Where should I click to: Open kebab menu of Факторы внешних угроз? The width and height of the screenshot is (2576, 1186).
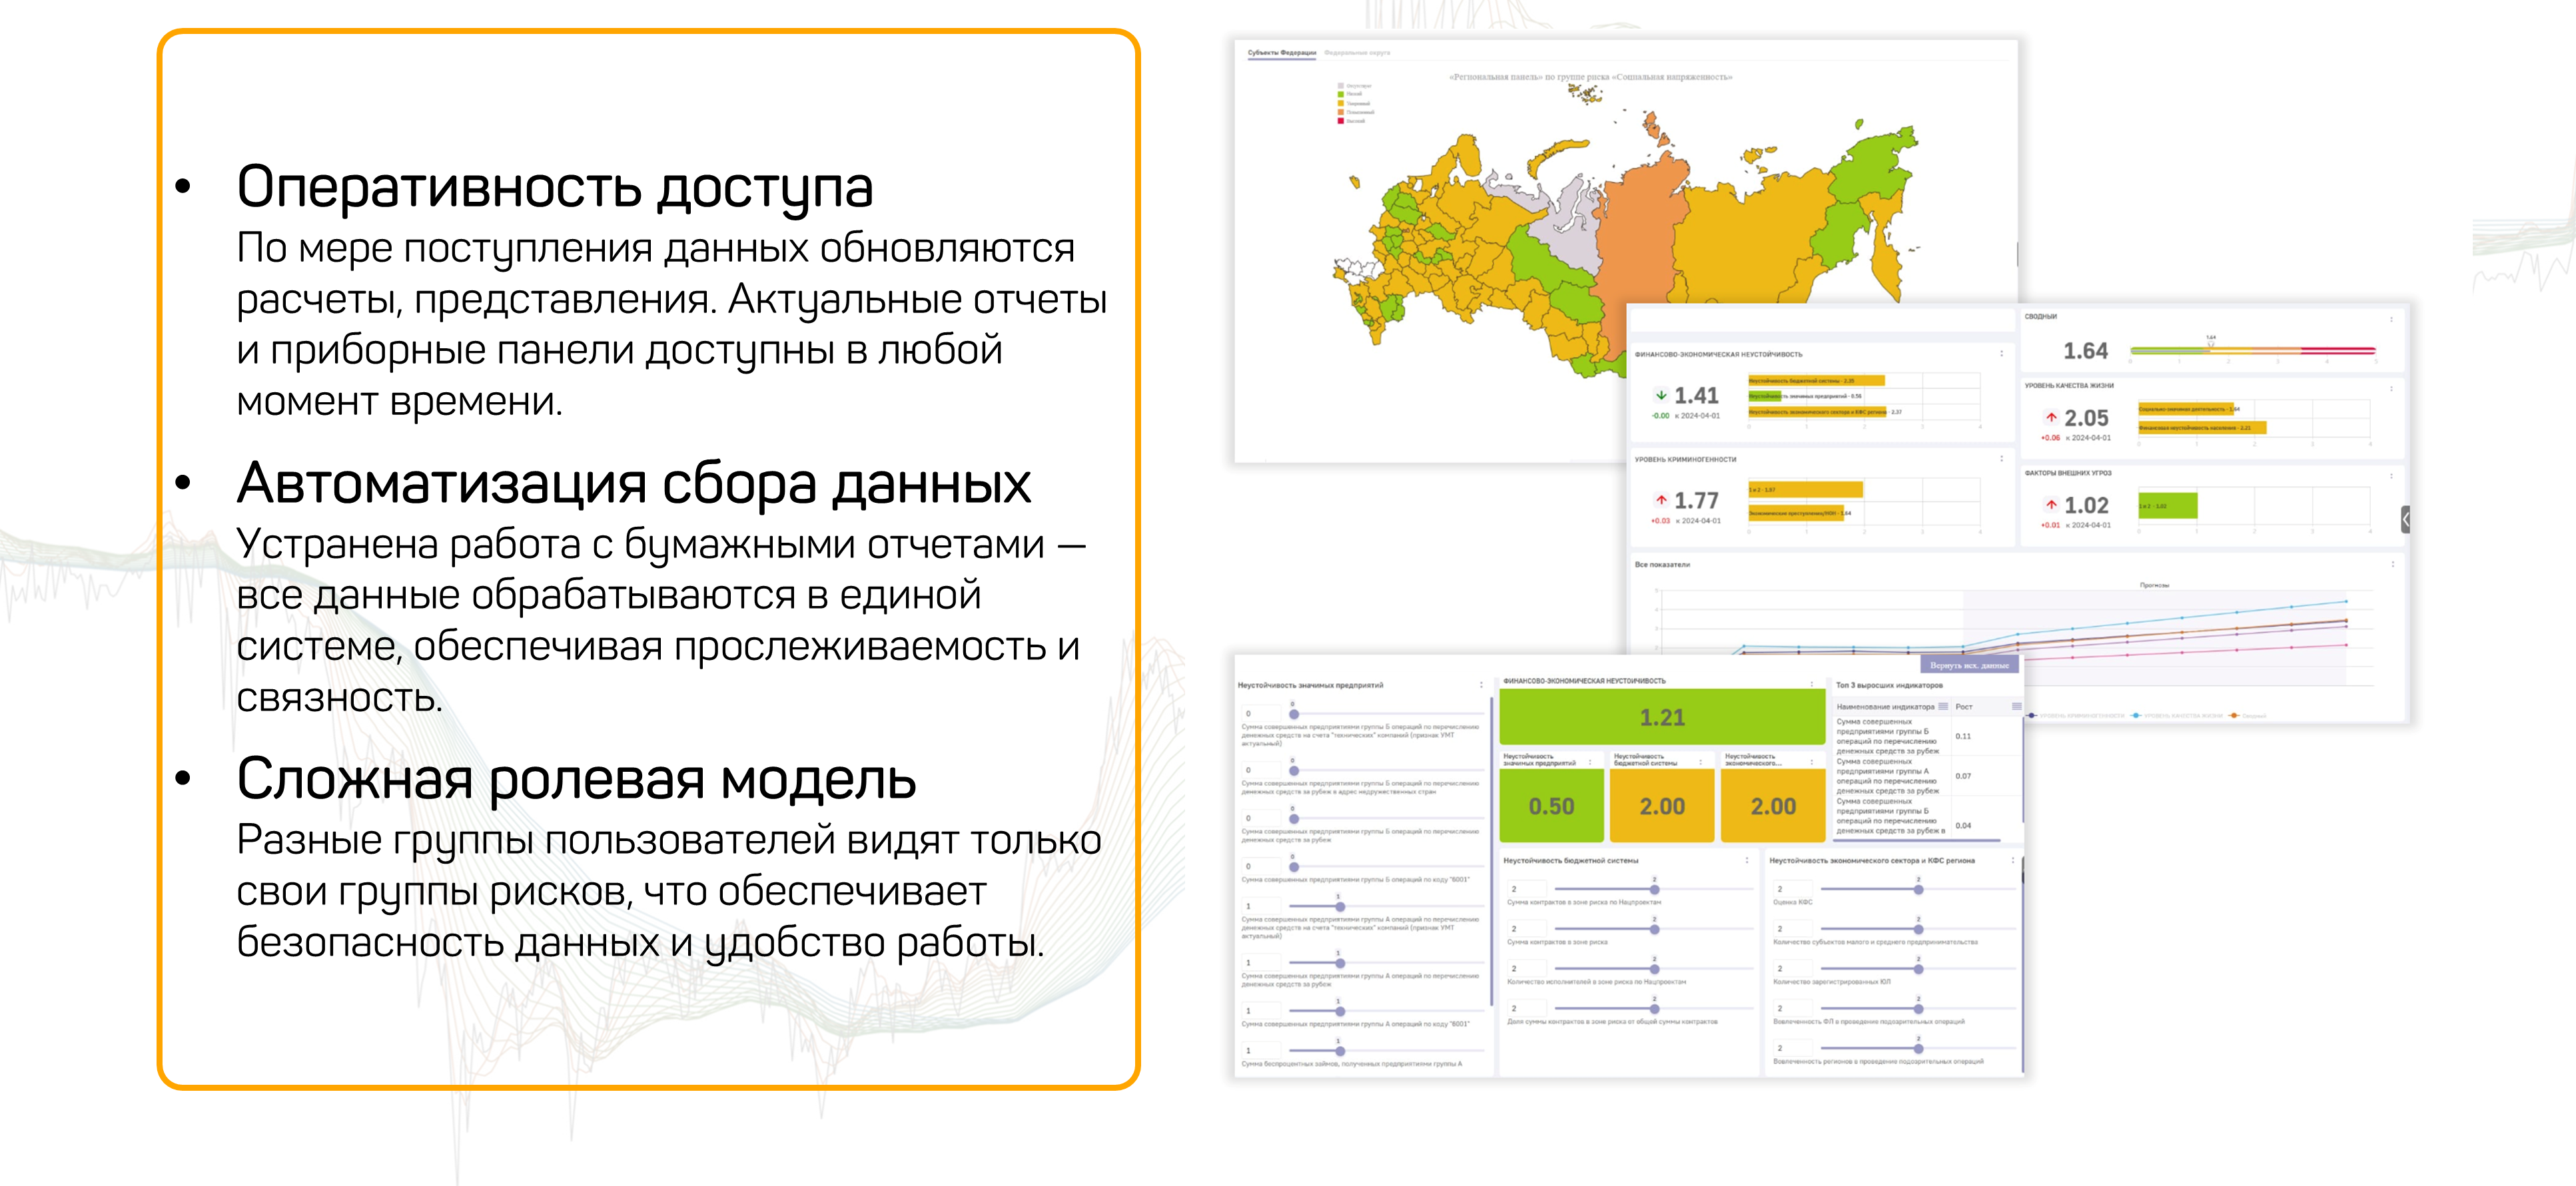(x=2391, y=475)
